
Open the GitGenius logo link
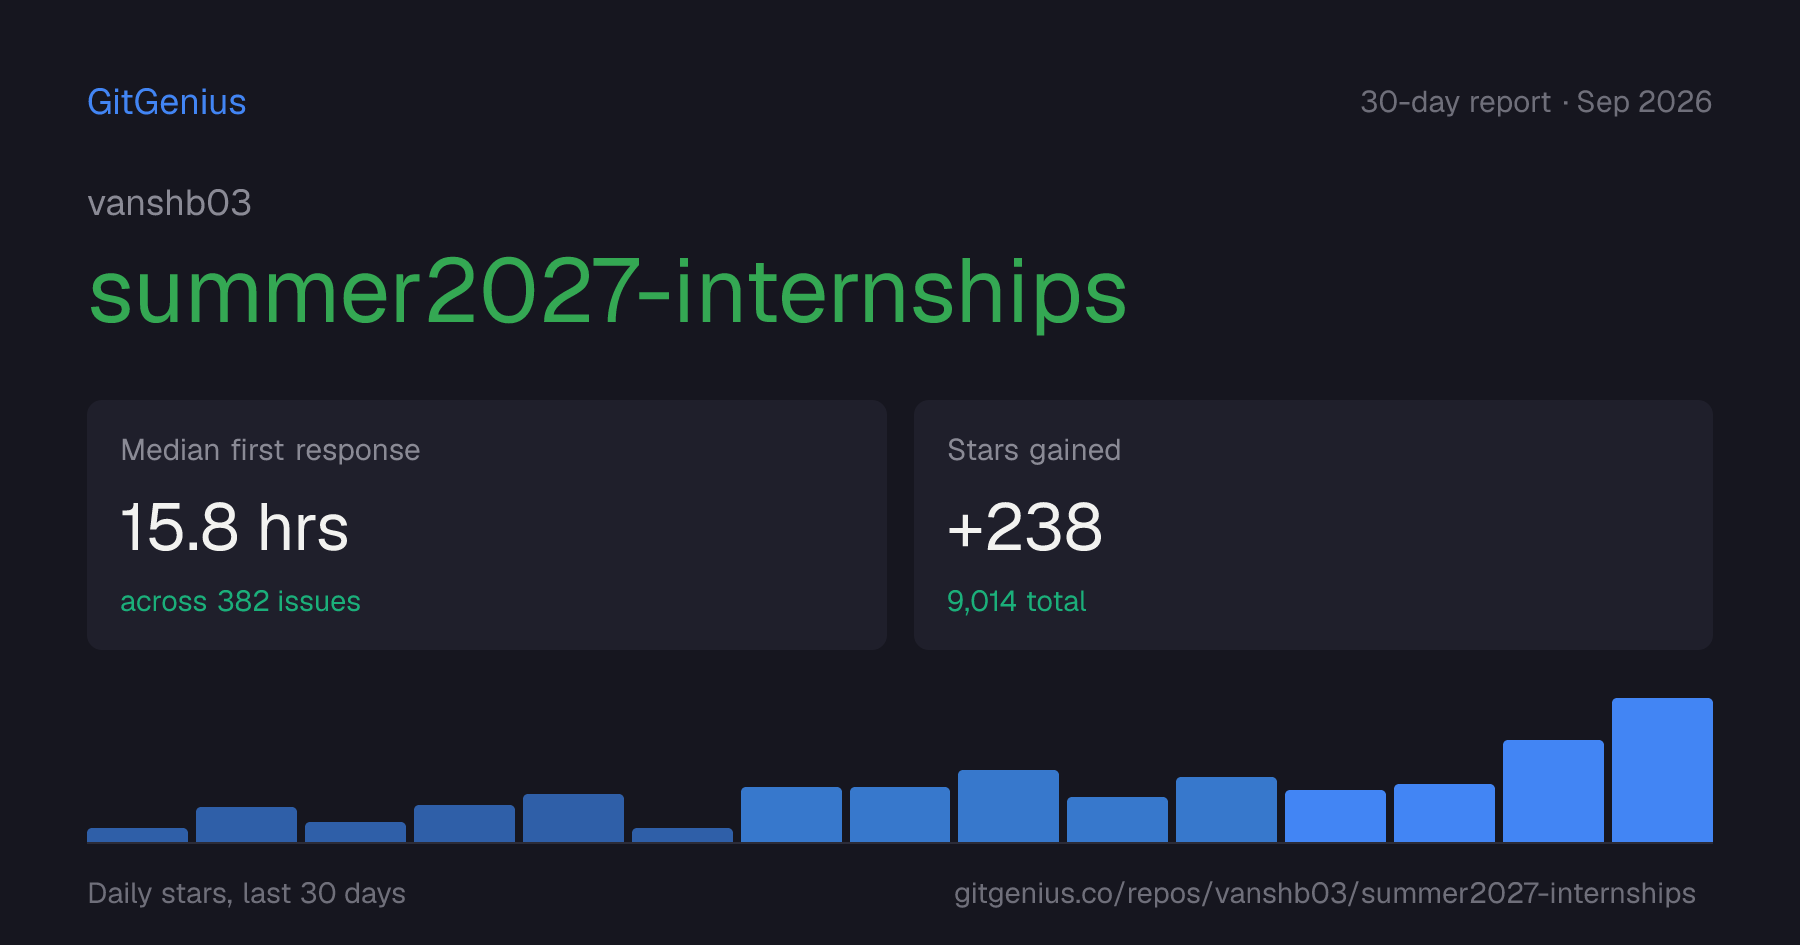167,102
